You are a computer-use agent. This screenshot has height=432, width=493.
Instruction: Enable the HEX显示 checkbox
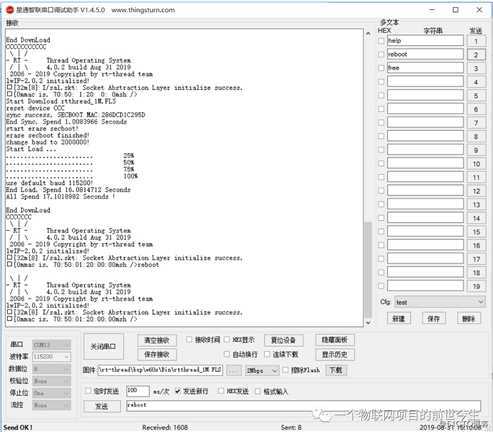[227, 340]
